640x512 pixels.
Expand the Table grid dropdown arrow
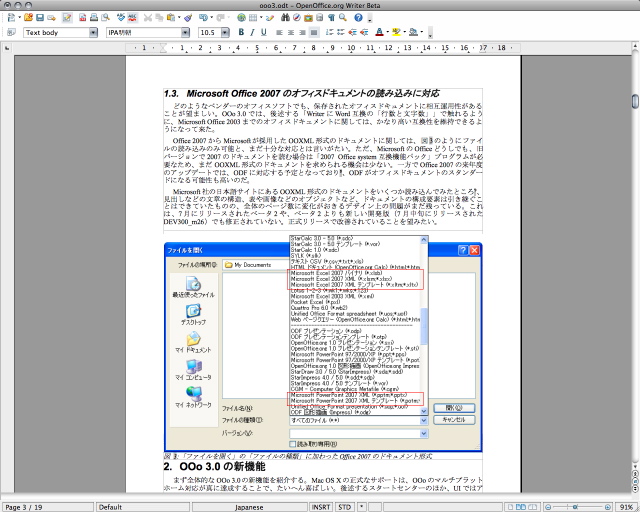(x=261, y=18)
